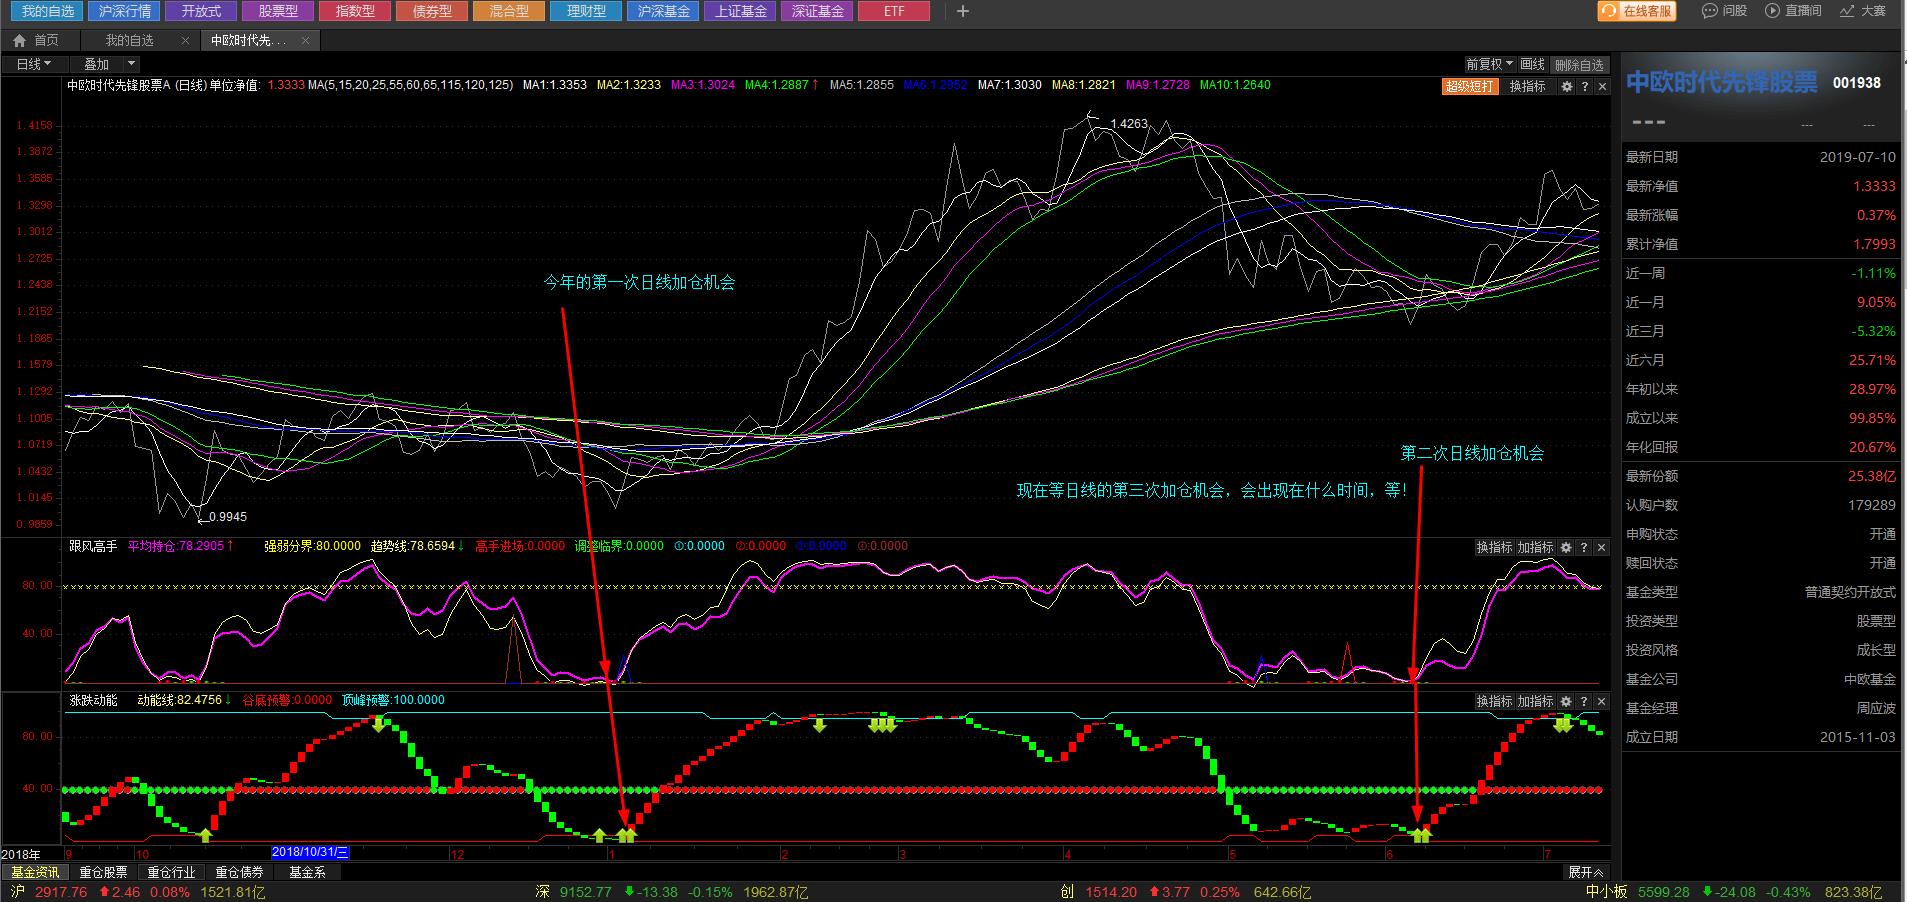Click help icon in 跟风高手 panel
The width and height of the screenshot is (1907, 902).
tap(1584, 547)
